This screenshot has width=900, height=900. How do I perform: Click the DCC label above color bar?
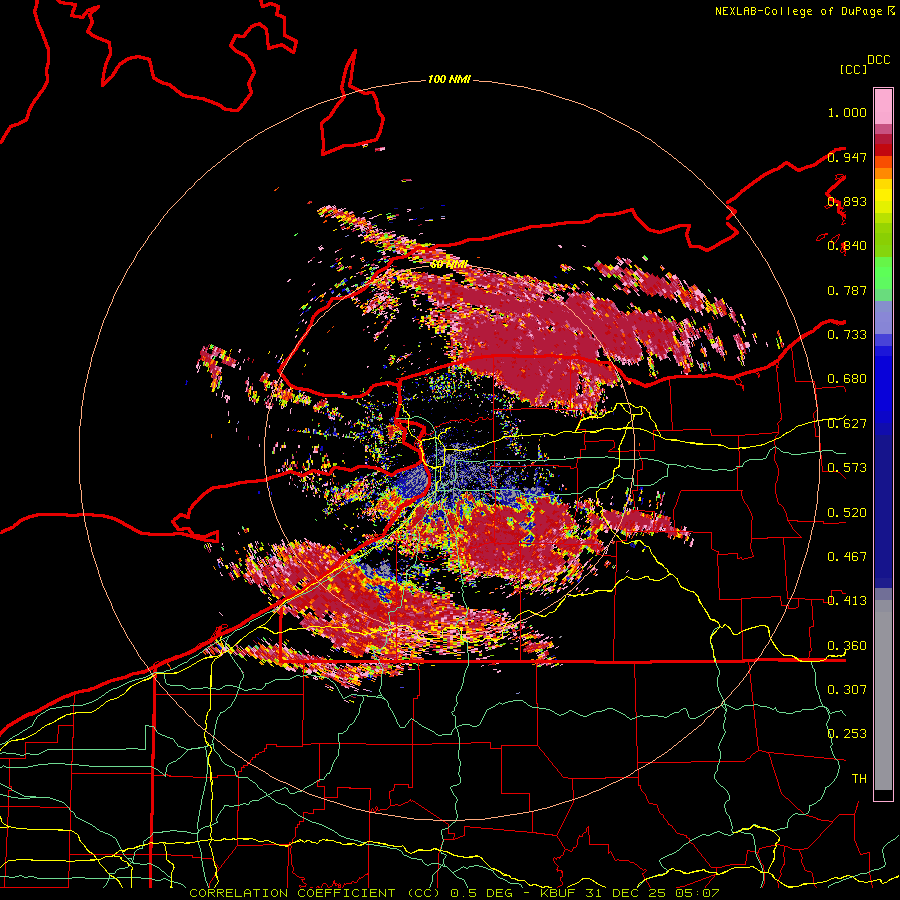click(879, 60)
